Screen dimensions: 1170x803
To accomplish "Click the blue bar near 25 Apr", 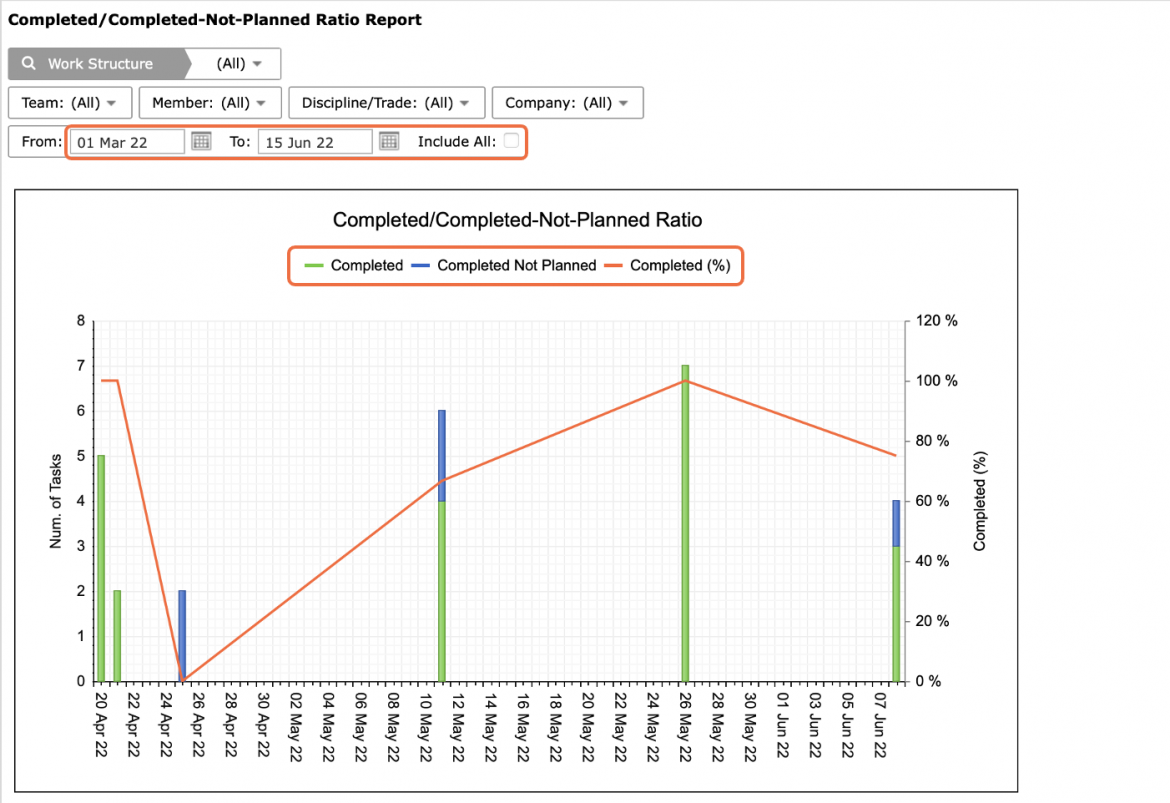I will click(182, 635).
